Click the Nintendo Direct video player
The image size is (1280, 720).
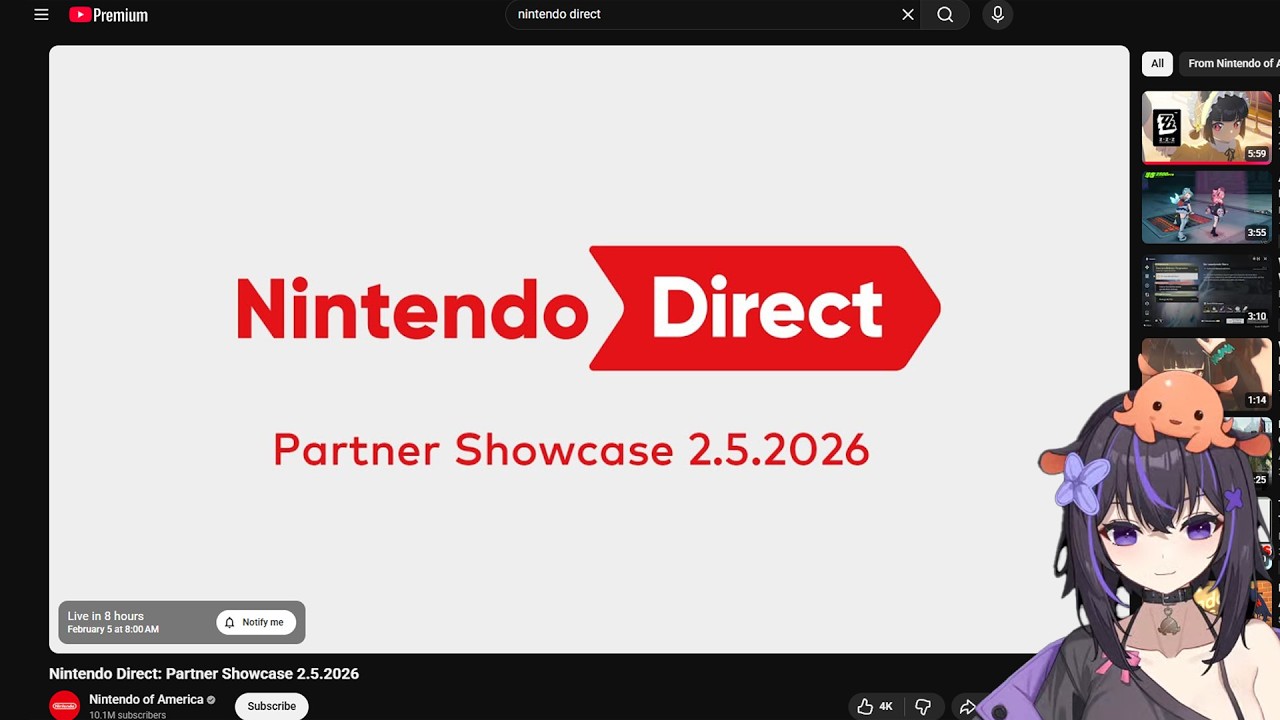coord(589,349)
